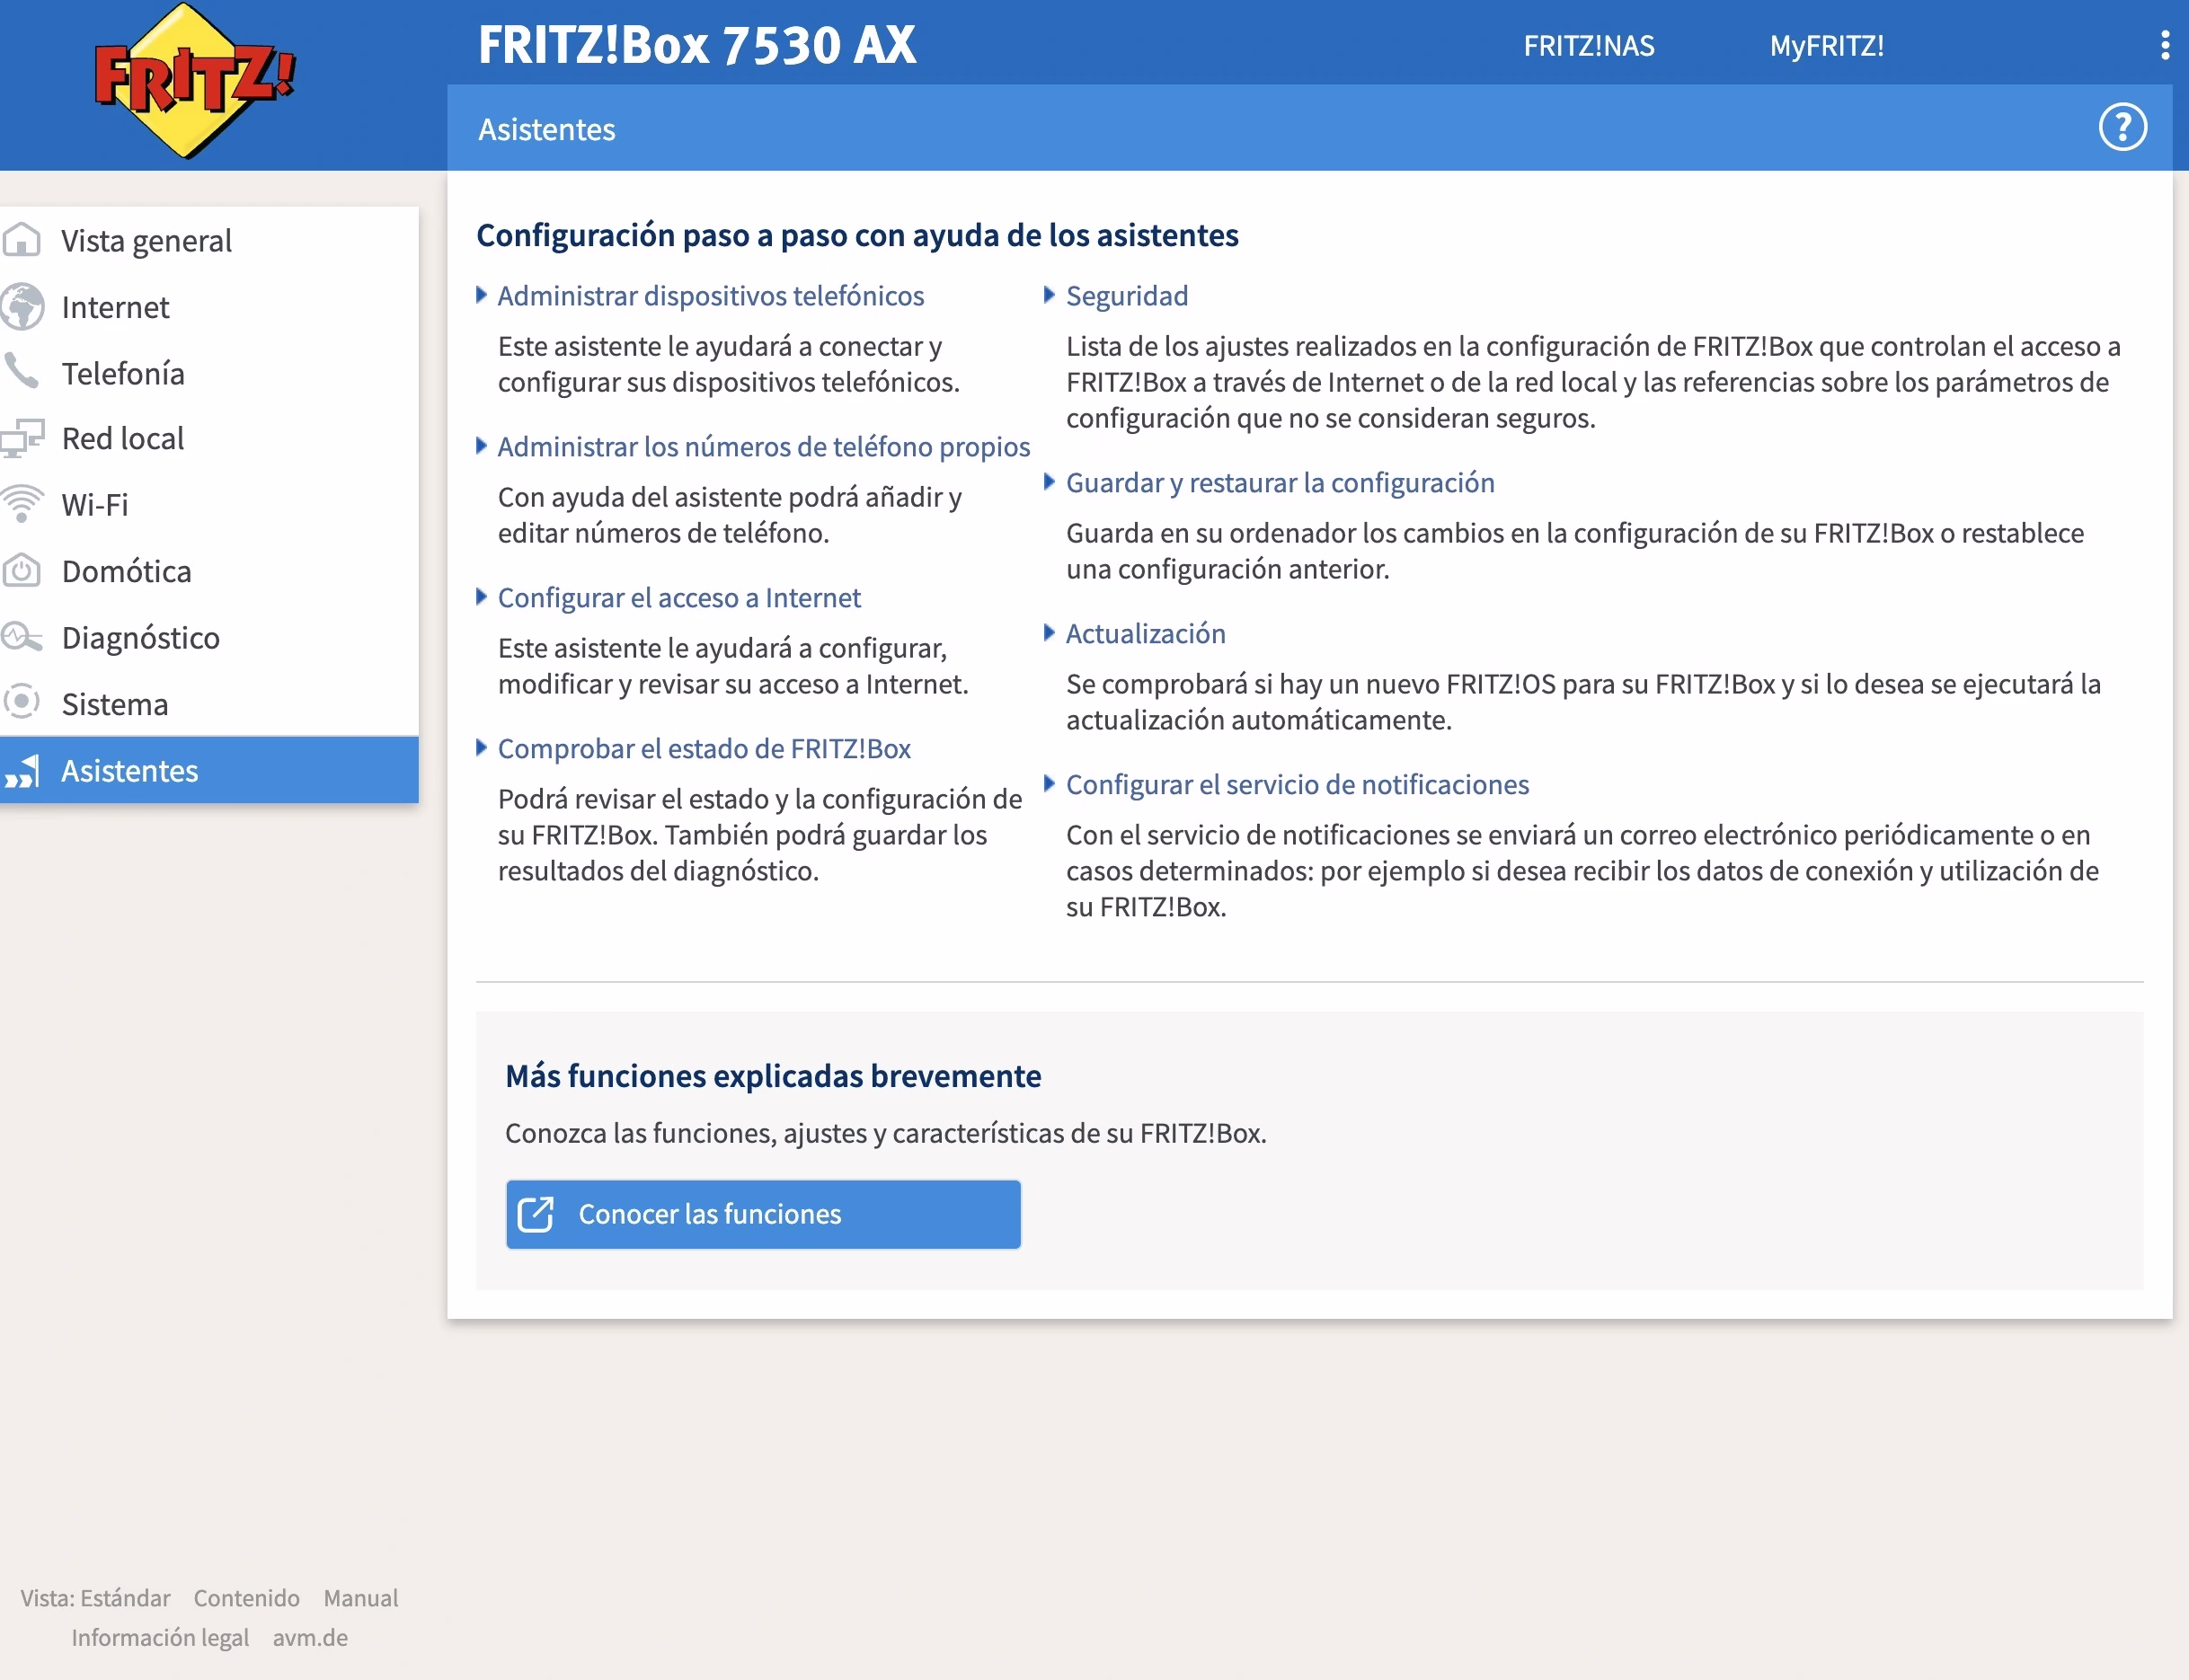
Task: Click the external link icon on Conocer las funciones
Action: point(535,1214)
